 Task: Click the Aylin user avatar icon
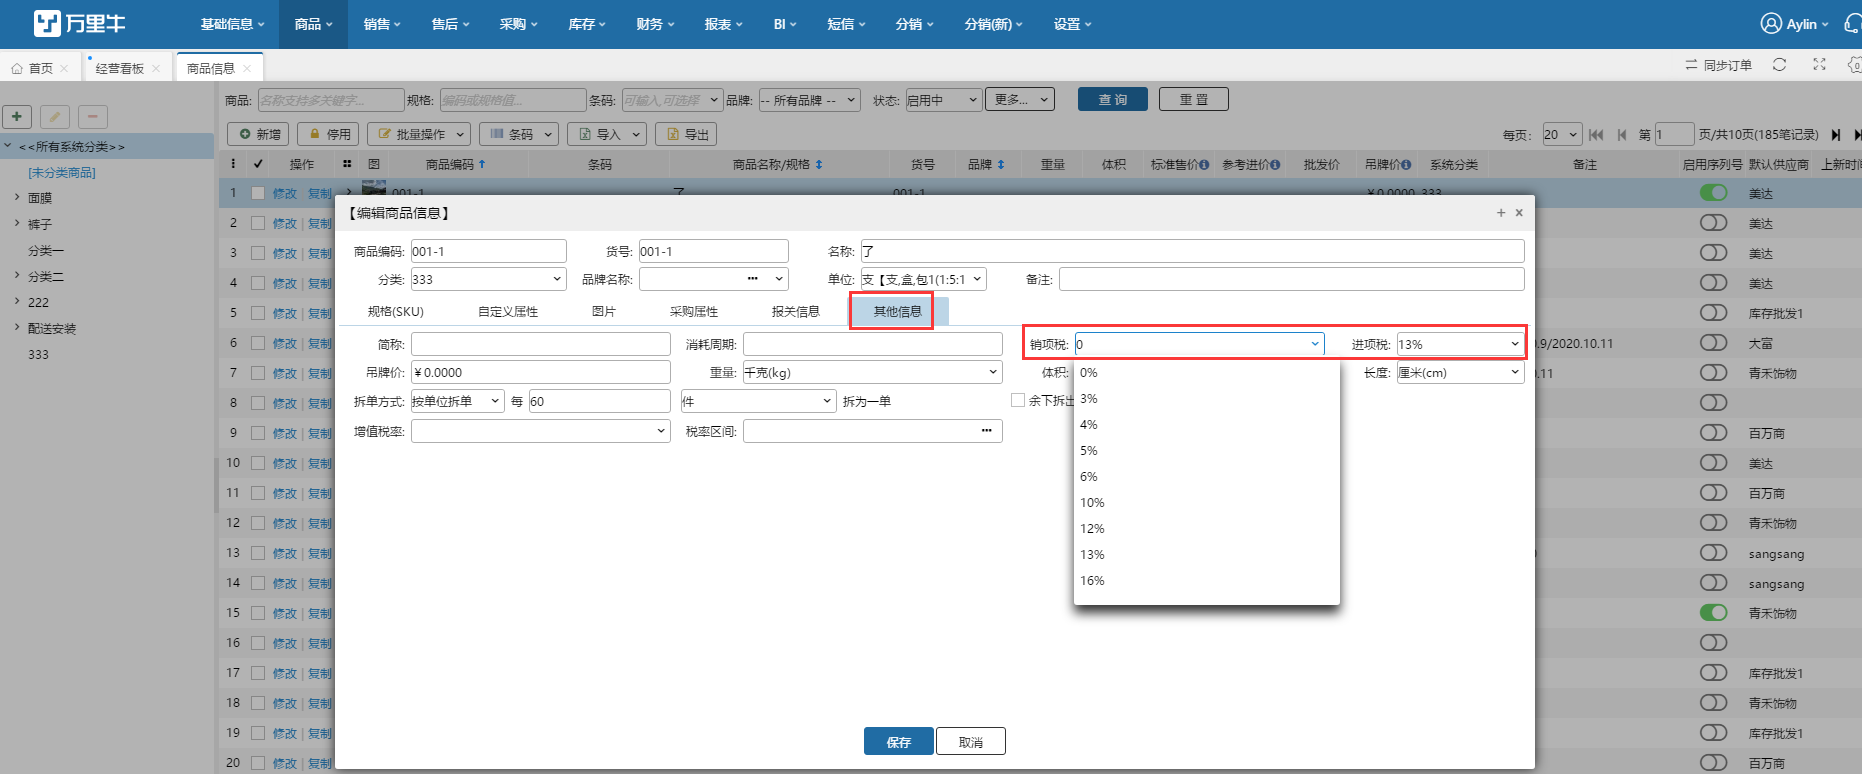(1771, 24)
